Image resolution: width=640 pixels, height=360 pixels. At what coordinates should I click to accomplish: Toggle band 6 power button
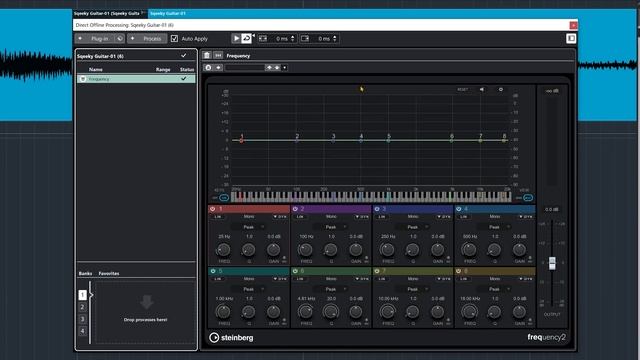click(x=295, y=271)
